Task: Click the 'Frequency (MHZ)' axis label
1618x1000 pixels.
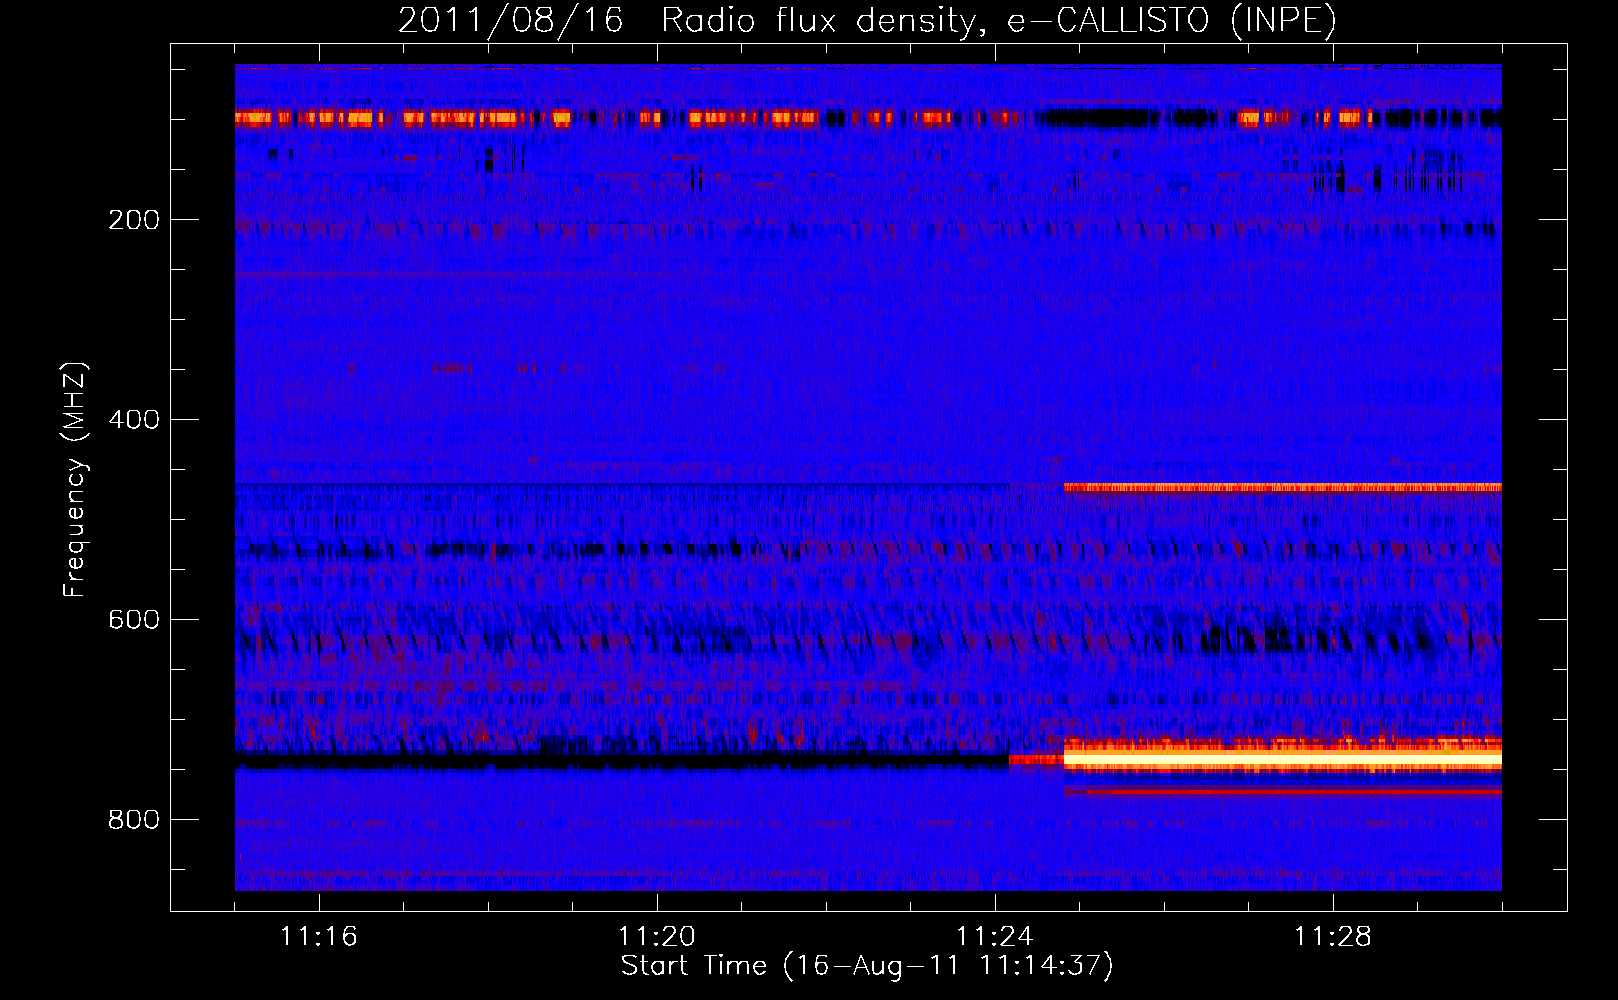Action: 75,479
